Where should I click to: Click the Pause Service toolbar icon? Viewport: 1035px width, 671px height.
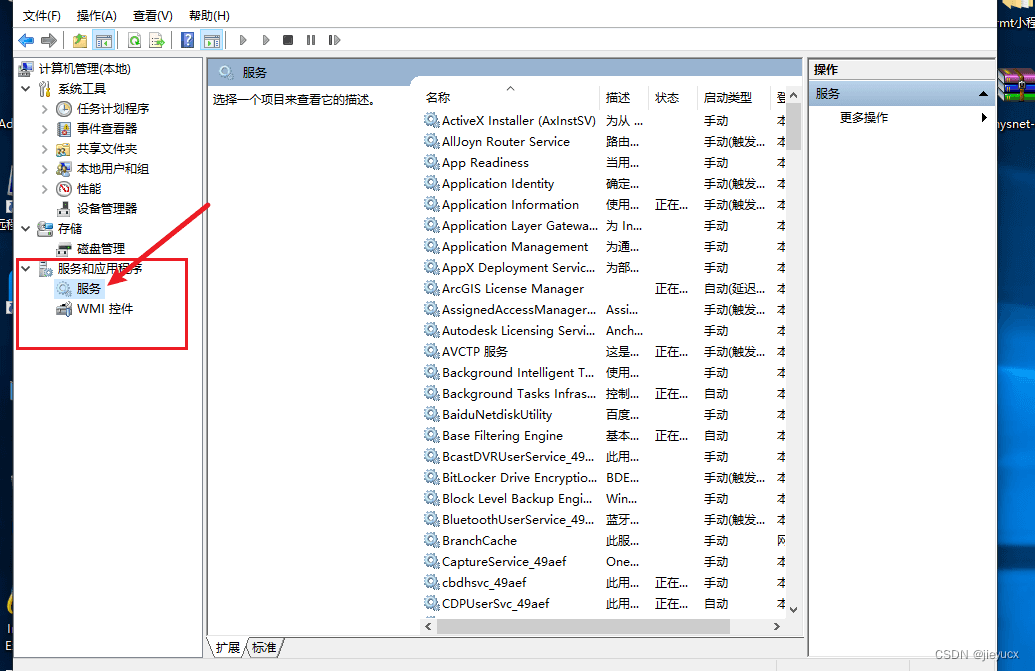[x=311, y=40]
